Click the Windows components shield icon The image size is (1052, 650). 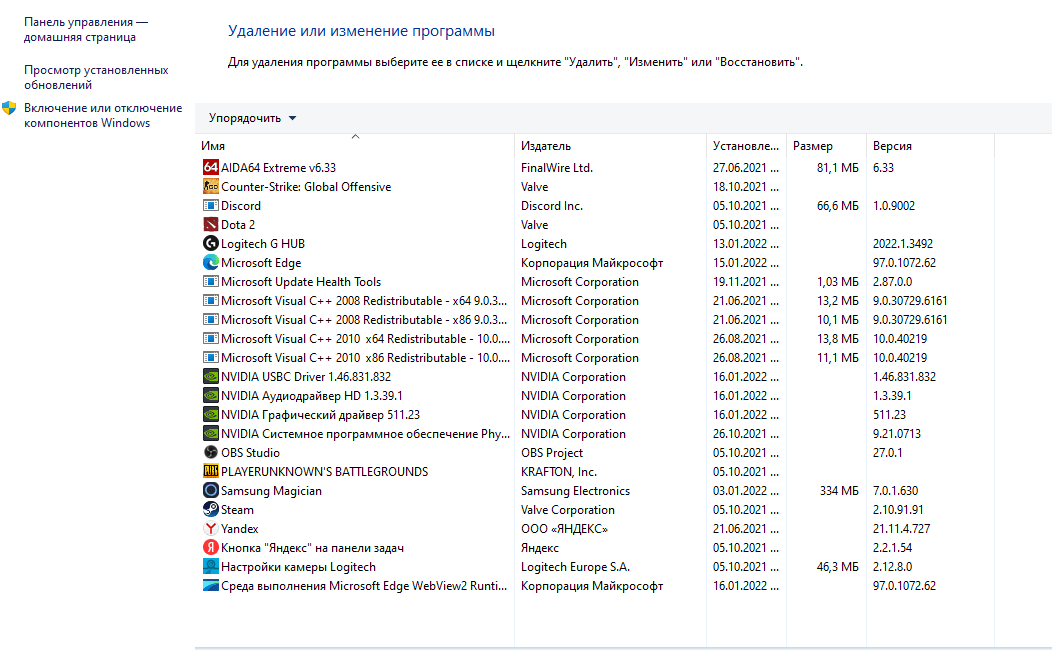pyautogui.click(x=9, y=108)
